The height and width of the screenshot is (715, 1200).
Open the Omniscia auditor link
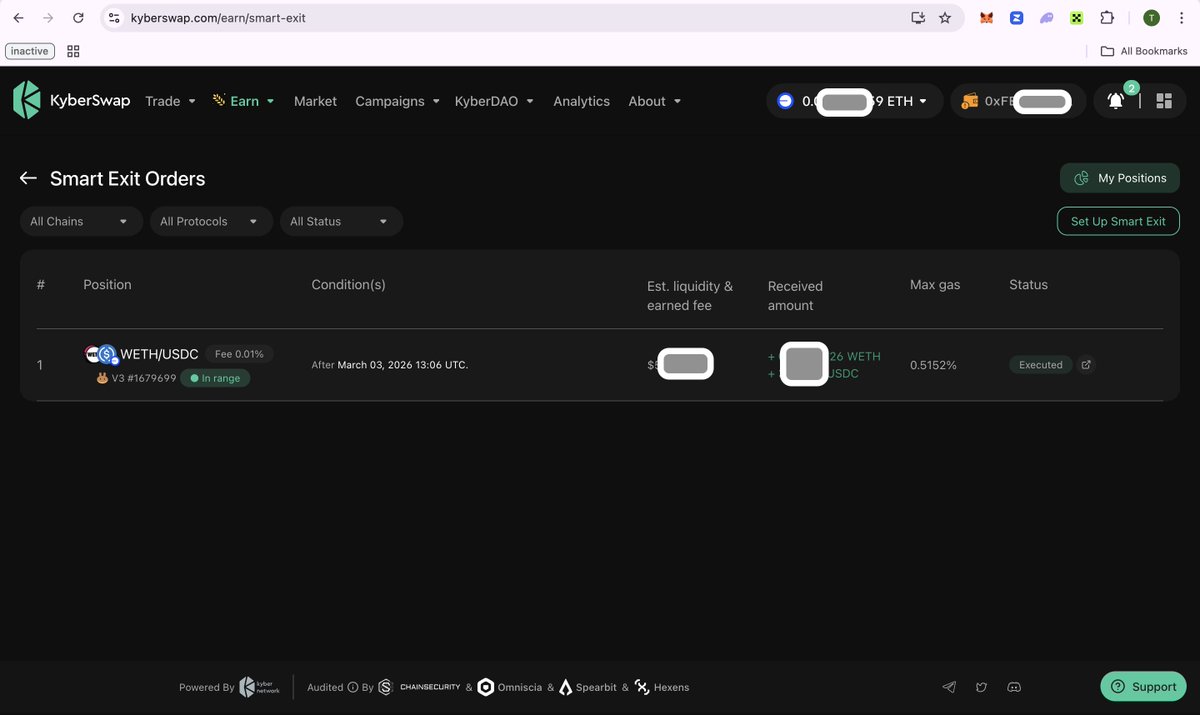click(509, 687)
